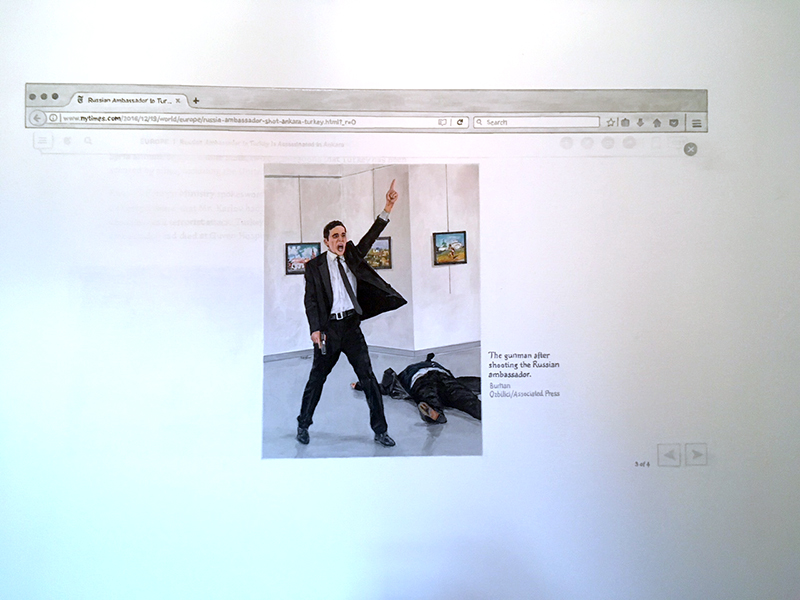Show bookmarks list icon next to star
Viewport: 800px width, 600px height.
(x=625, y=122)
